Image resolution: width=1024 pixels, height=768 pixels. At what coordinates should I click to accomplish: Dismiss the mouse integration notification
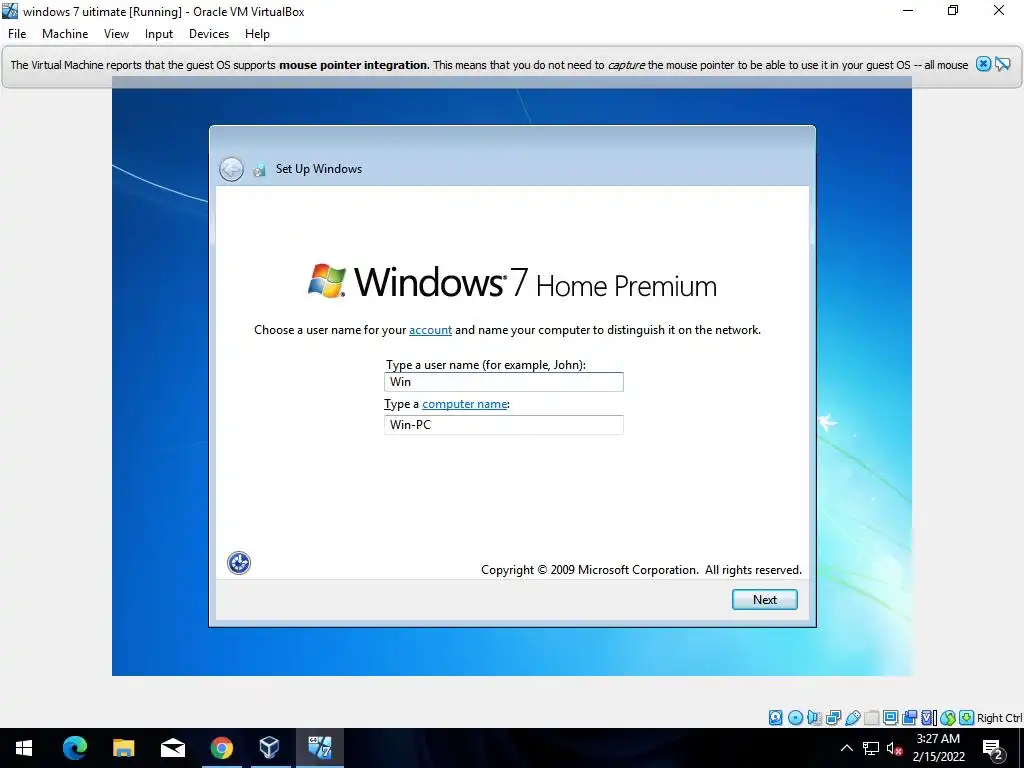983,64
